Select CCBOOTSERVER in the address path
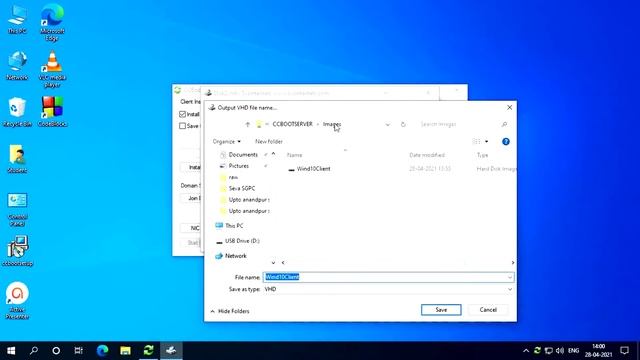This screenshot has height=360, width=640. coord(292,124)
